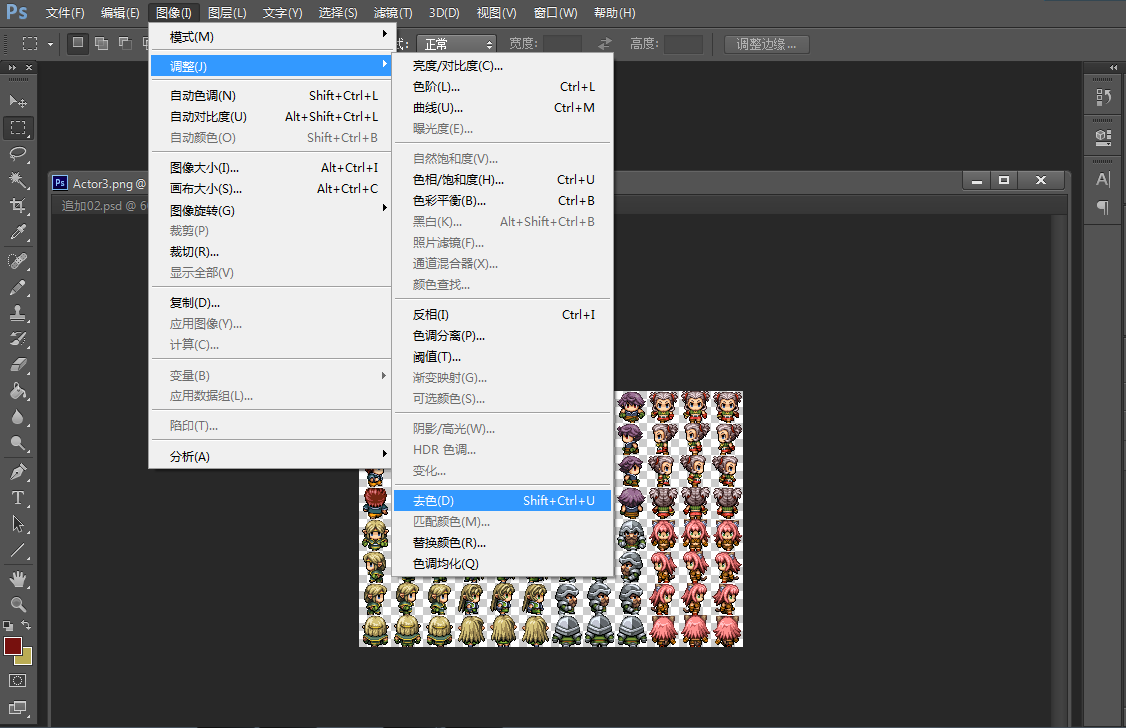The height and width of the screenshot is (728, 1126).
Task: Expand the 分析(A) submenu
Action: [x=270, y=457]
